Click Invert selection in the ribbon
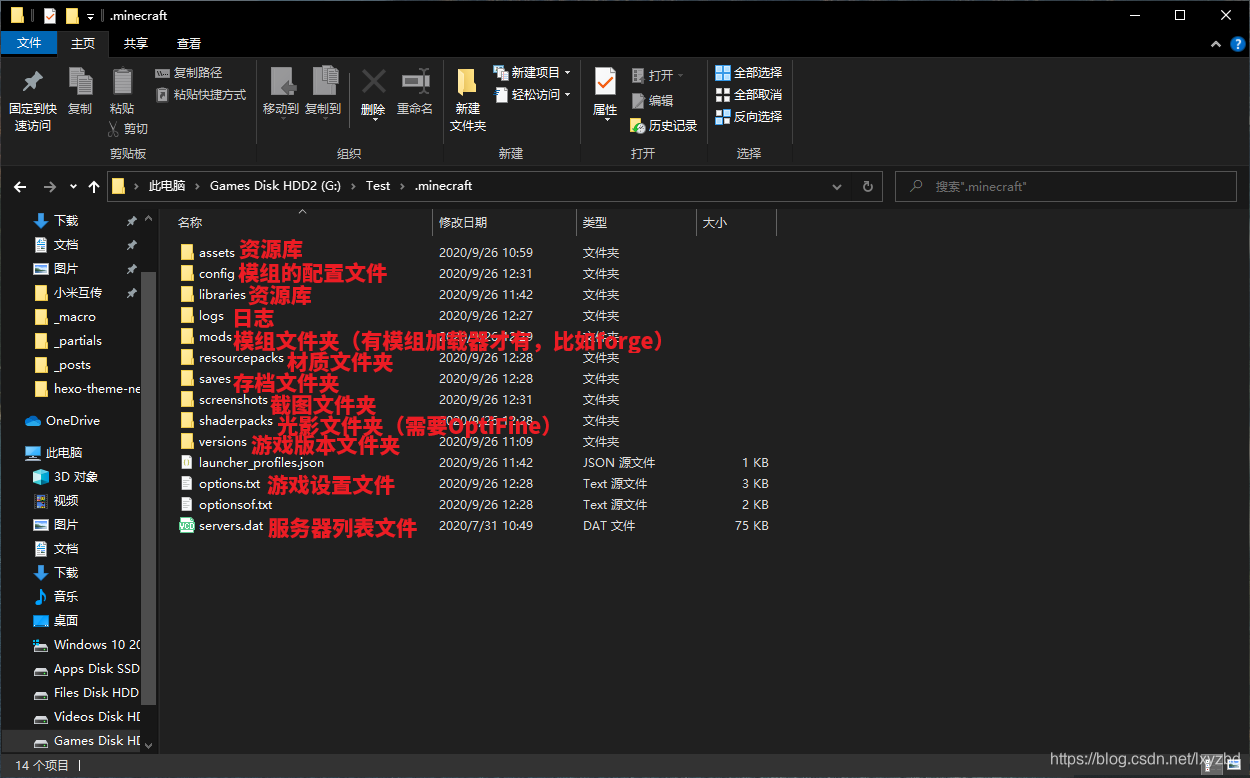The image size is (1250, 778). [749, 117]
